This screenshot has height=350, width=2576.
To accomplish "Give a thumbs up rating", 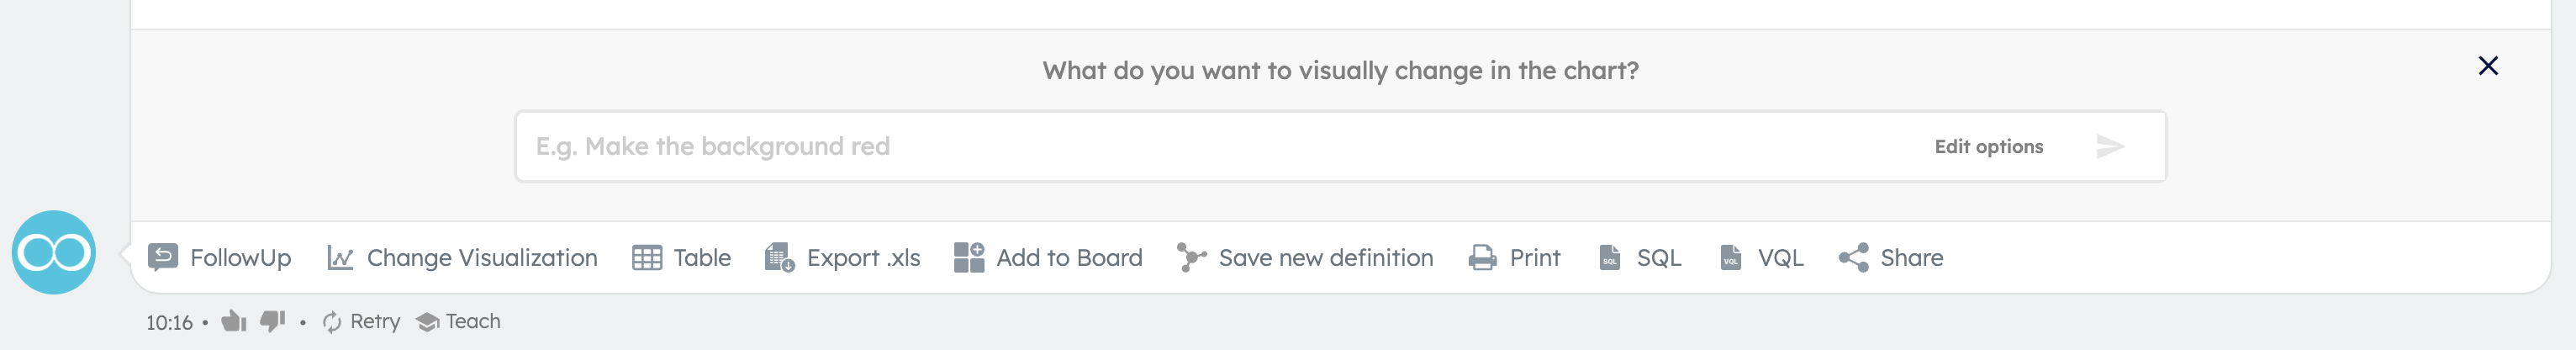I will tap(233, 321).
